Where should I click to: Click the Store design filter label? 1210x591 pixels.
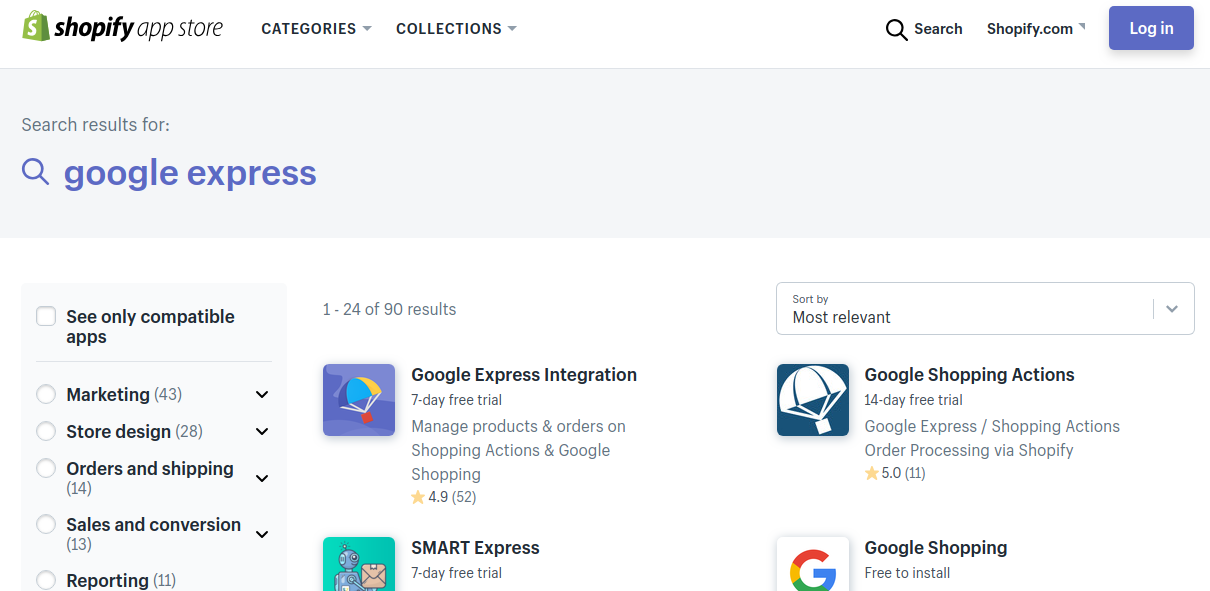click(x=134, y=431)
